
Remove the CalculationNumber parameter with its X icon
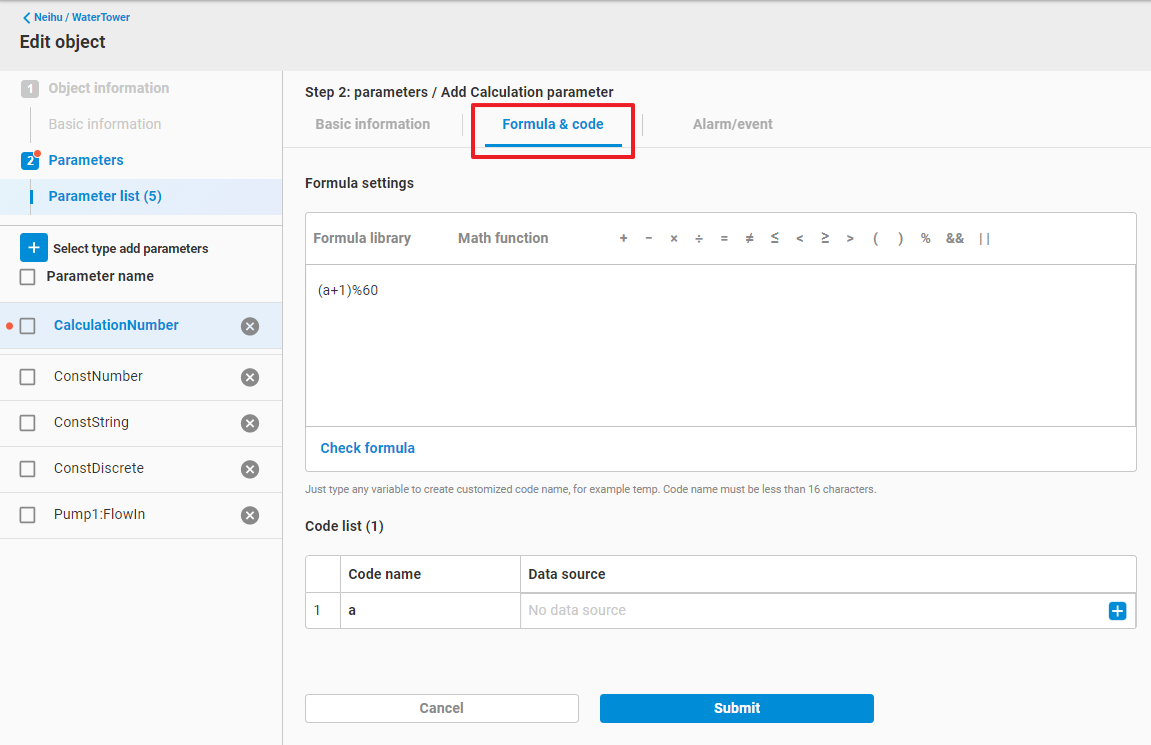(x=250, y=326)
